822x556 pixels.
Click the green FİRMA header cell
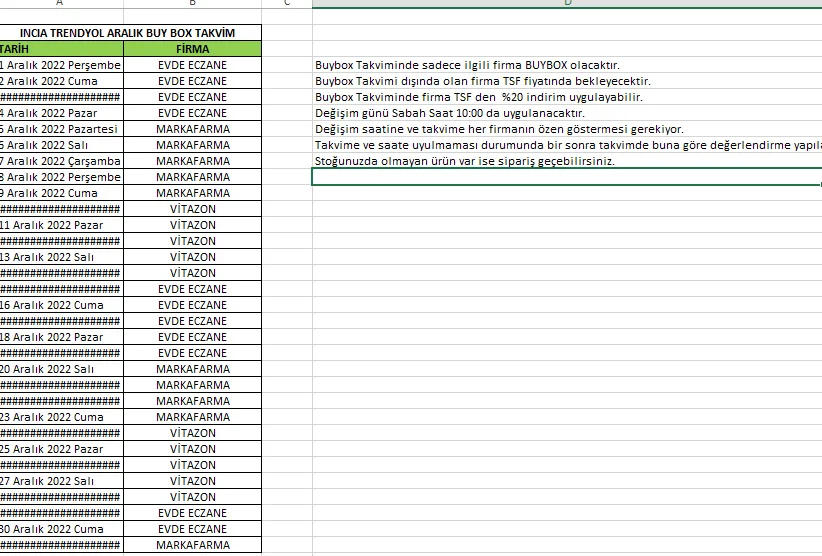(x=192, y=49)
